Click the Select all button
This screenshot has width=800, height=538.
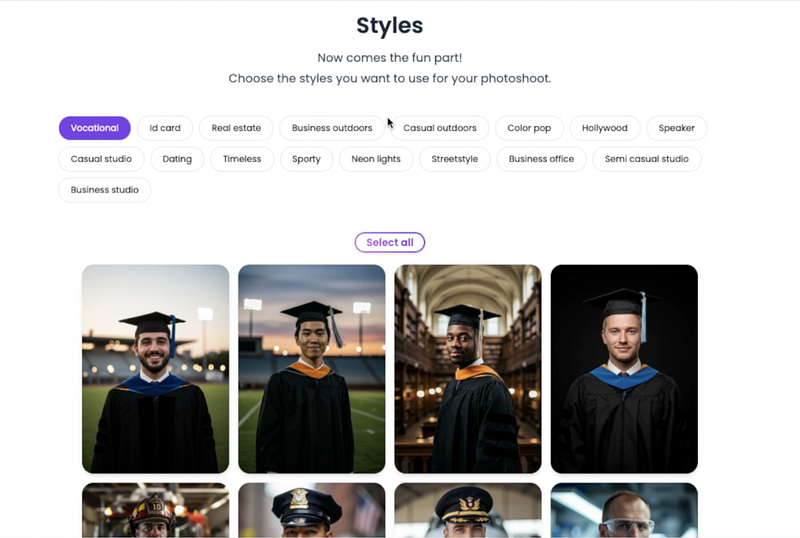390,242
